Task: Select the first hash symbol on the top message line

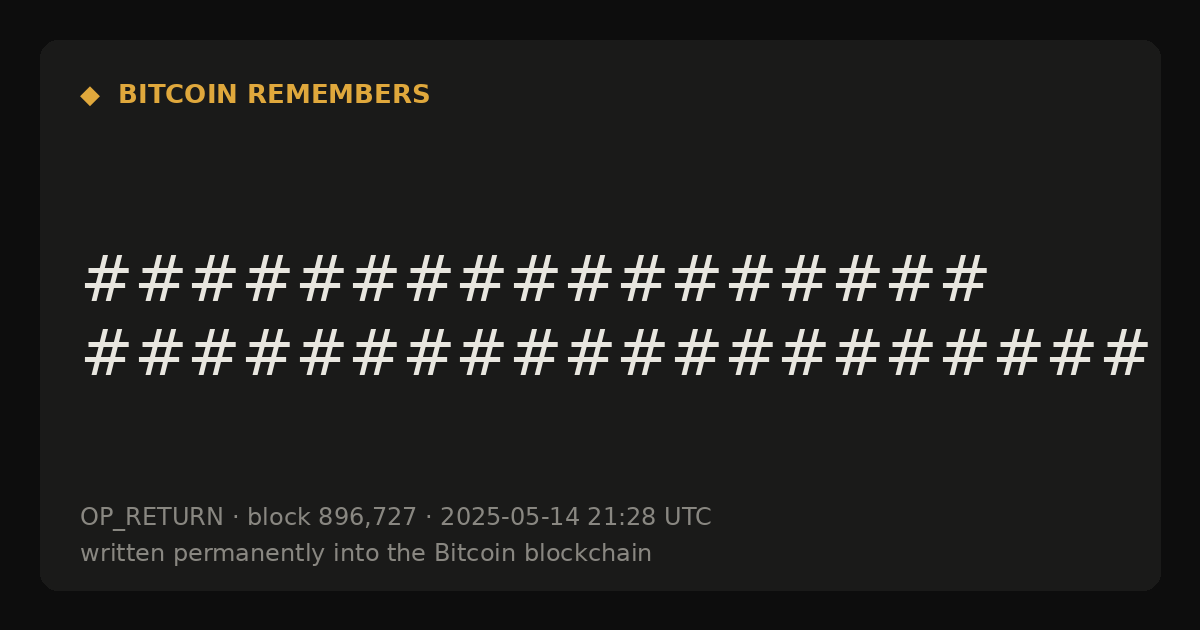Action: tap(106, 279)
